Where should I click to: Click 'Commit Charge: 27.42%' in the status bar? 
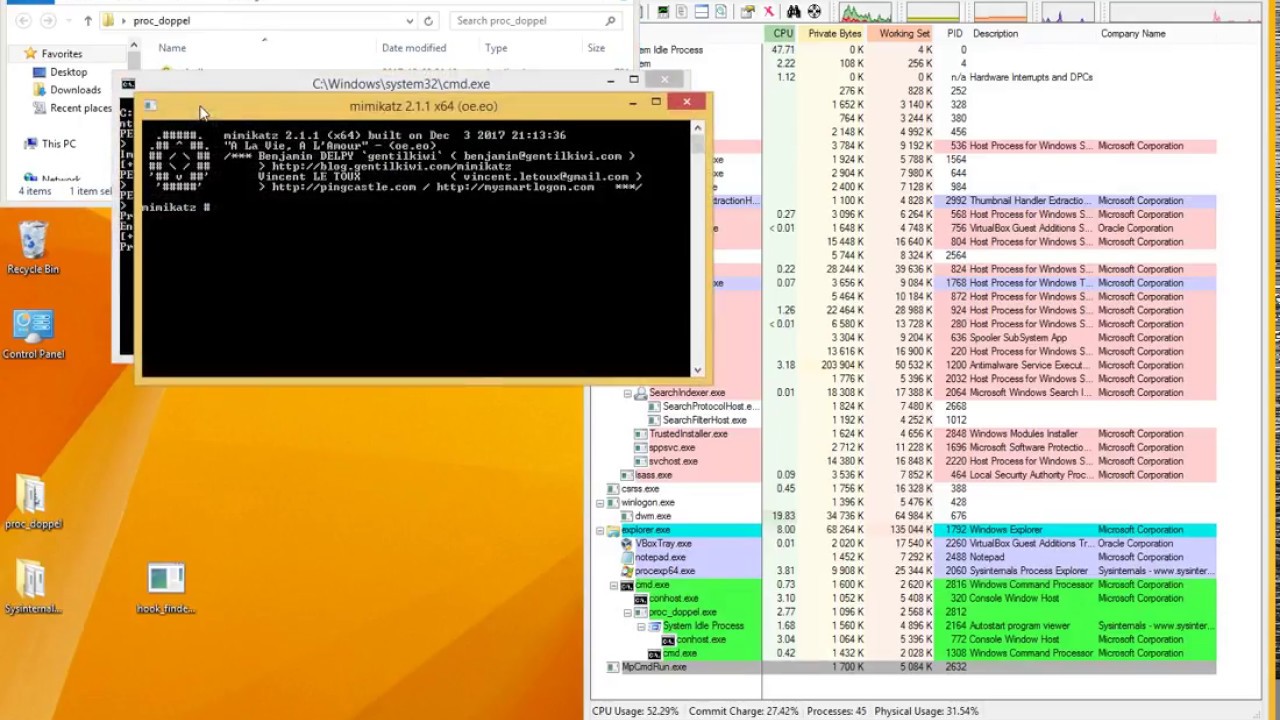(743, 711)
